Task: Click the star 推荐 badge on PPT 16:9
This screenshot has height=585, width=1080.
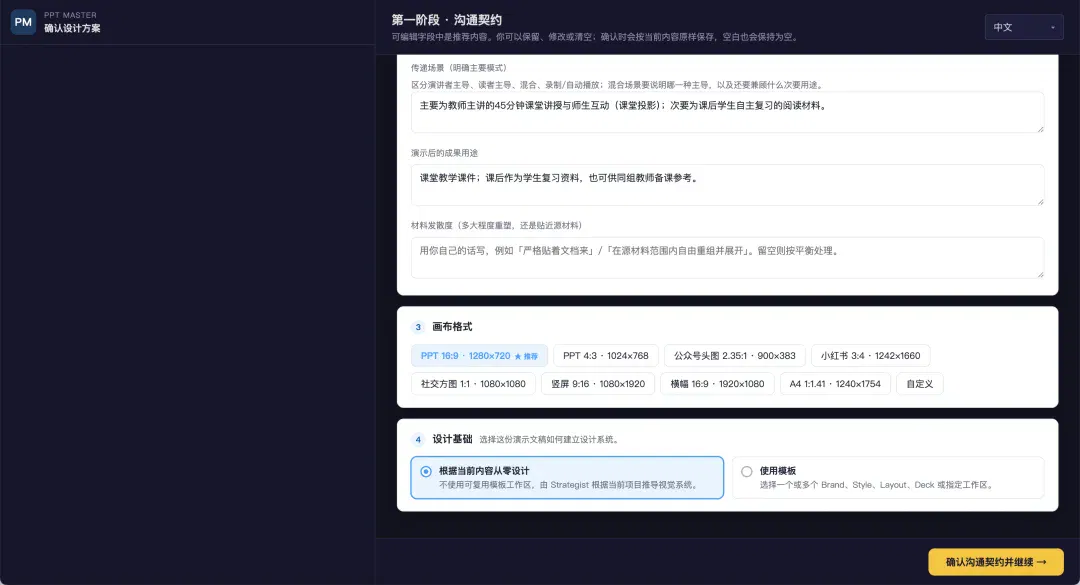Action: coord(526,356)
